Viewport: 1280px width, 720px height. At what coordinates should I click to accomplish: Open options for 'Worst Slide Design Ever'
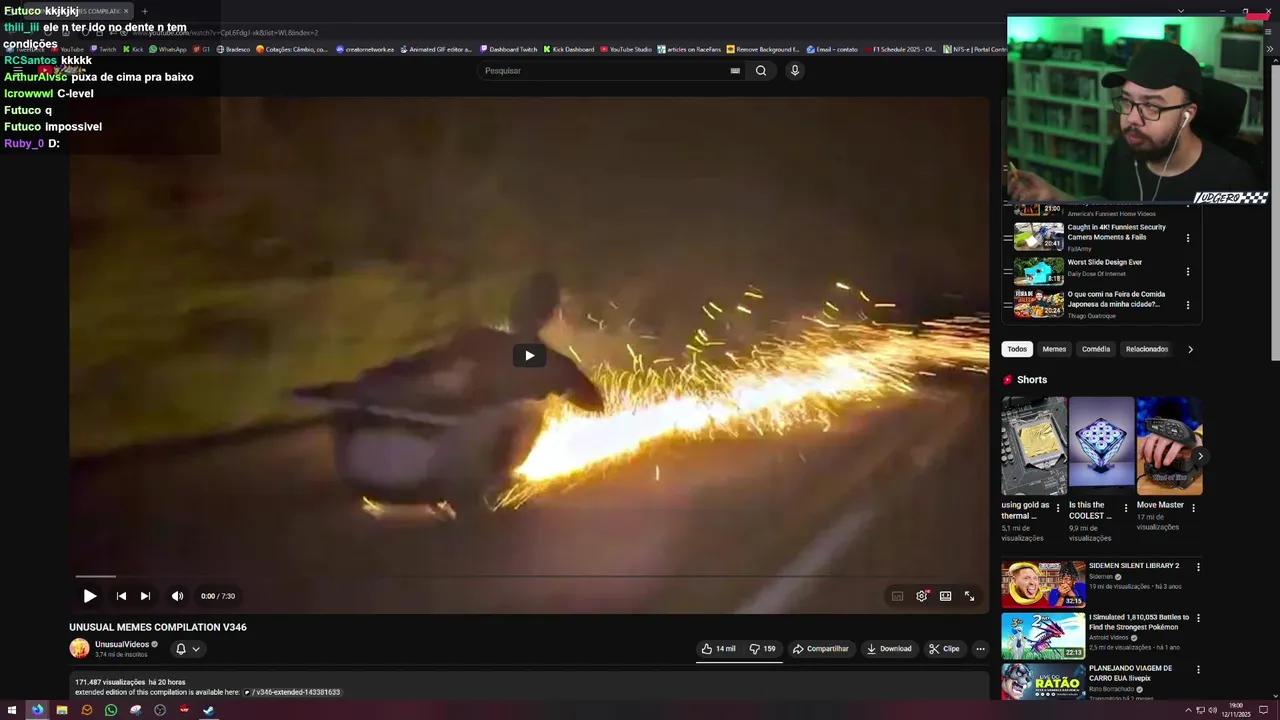[1188, 271]
